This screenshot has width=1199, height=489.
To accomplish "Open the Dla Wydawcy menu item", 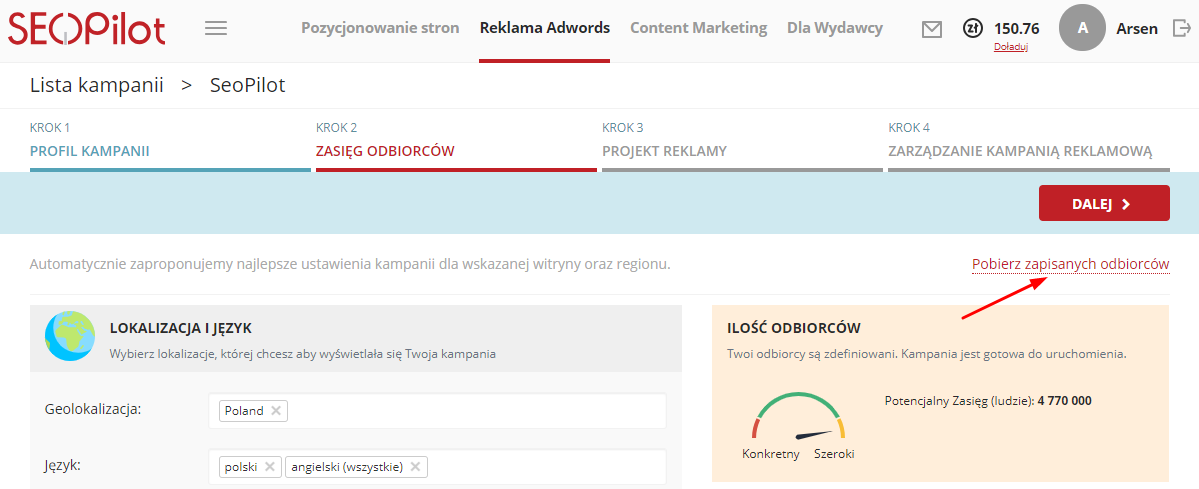I will coord(835,28).
